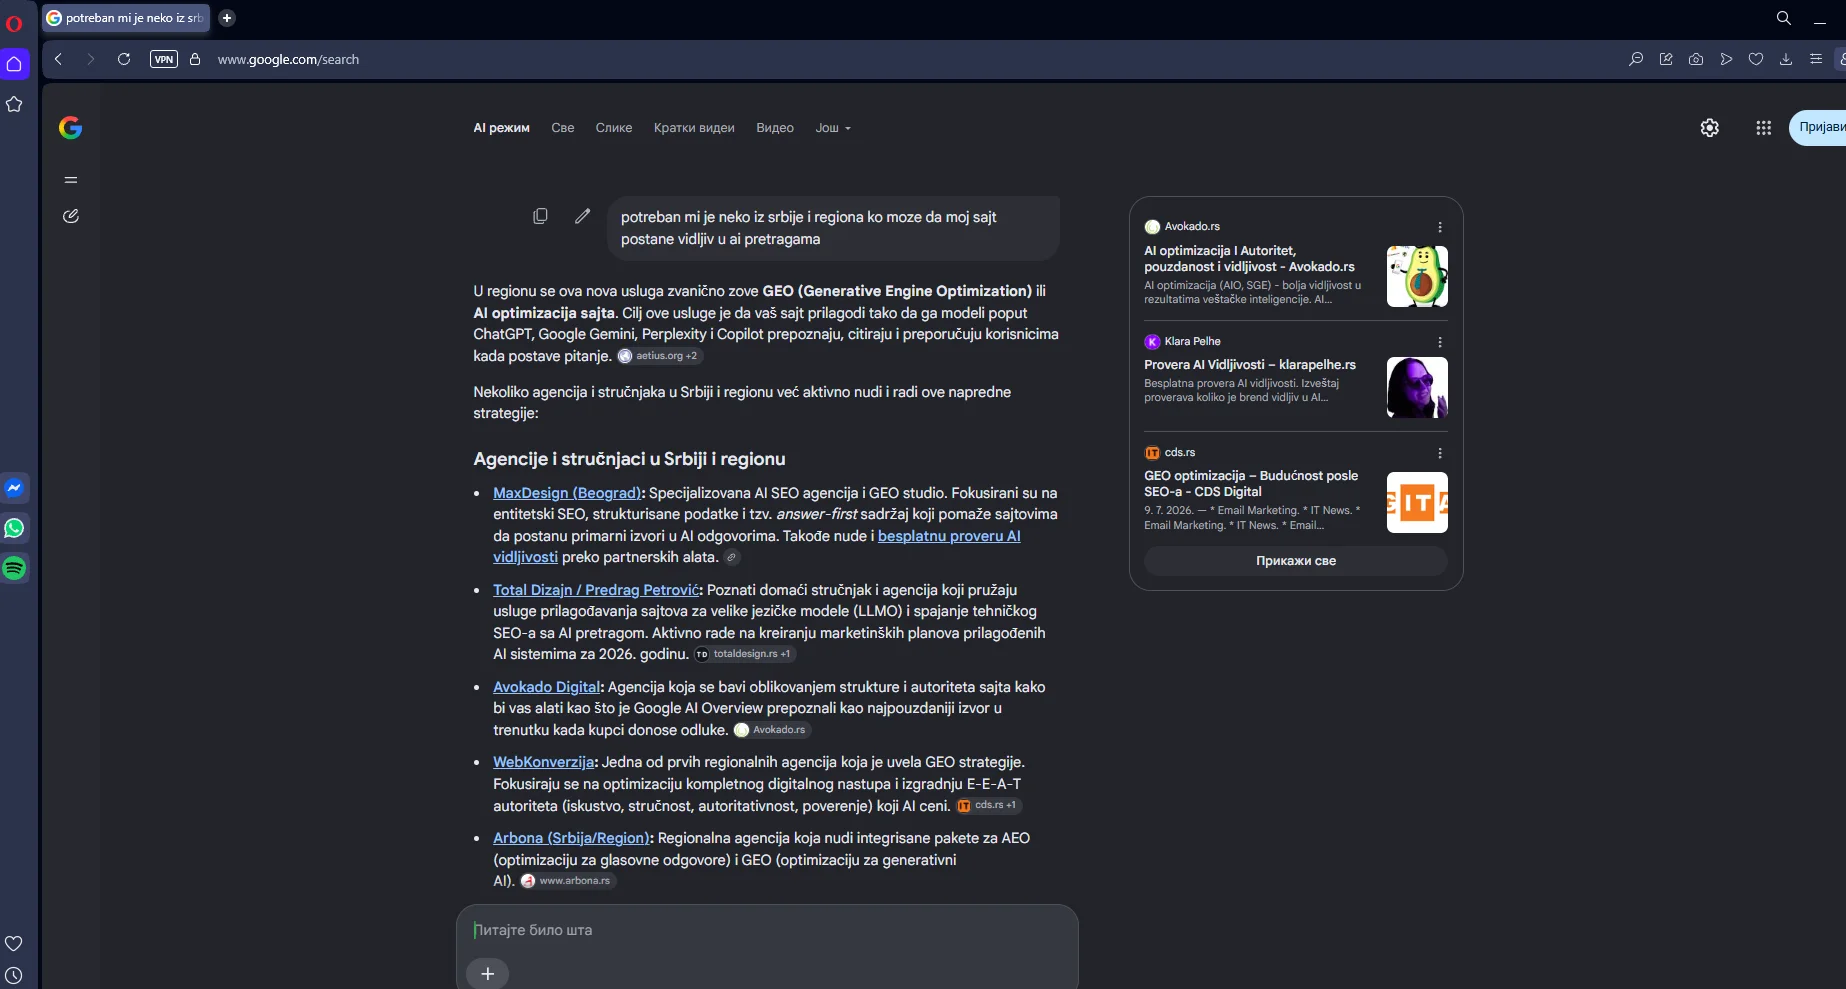Go back to the previous page
Viewport: 1846px width, 989px height.
tap(59, 59)
